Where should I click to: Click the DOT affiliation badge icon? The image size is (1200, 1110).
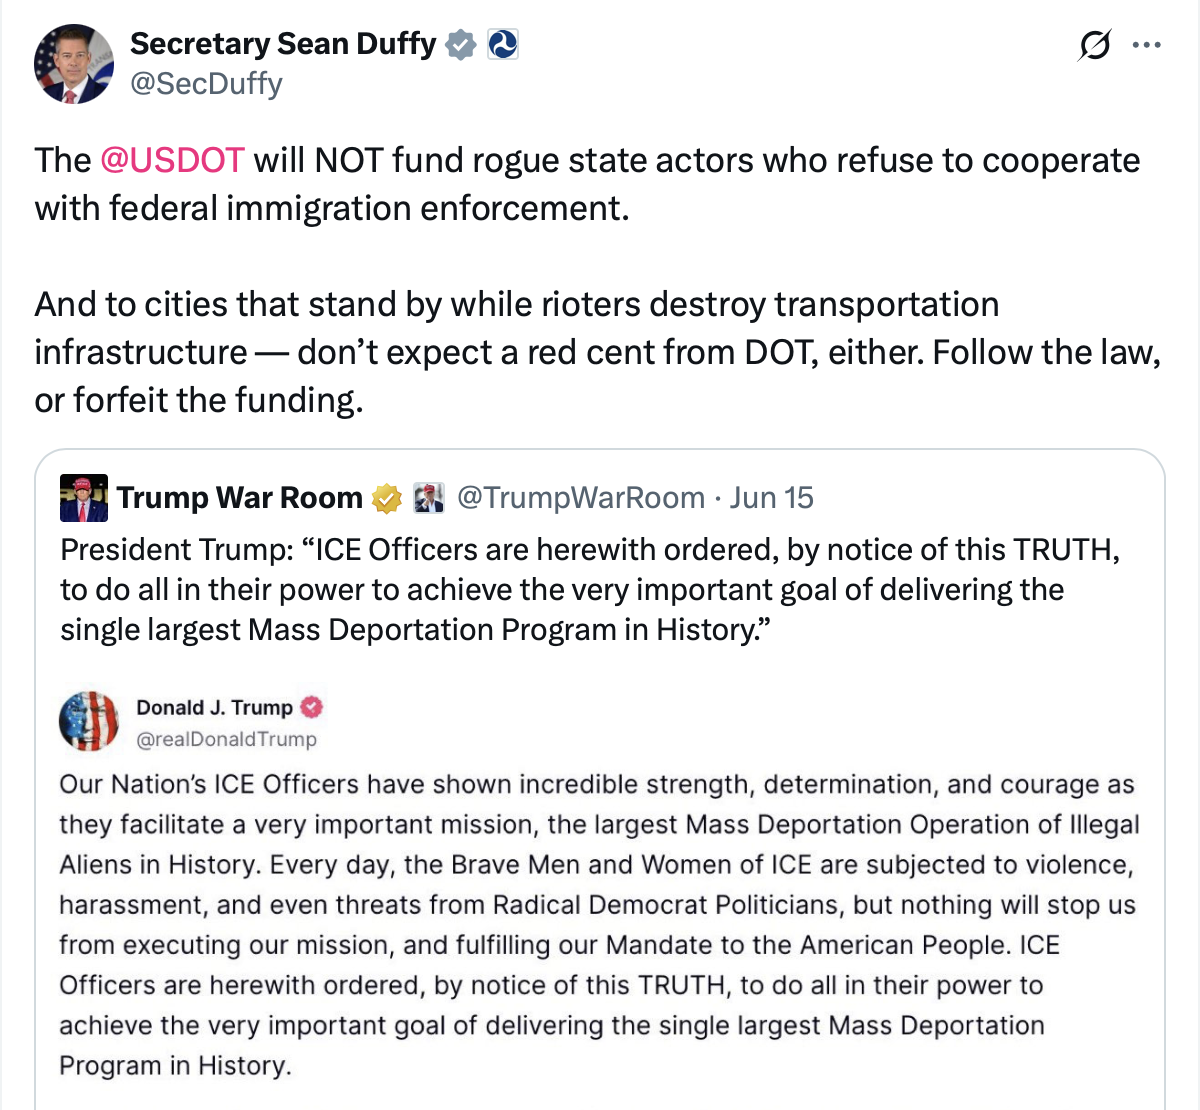pos(502,45)
